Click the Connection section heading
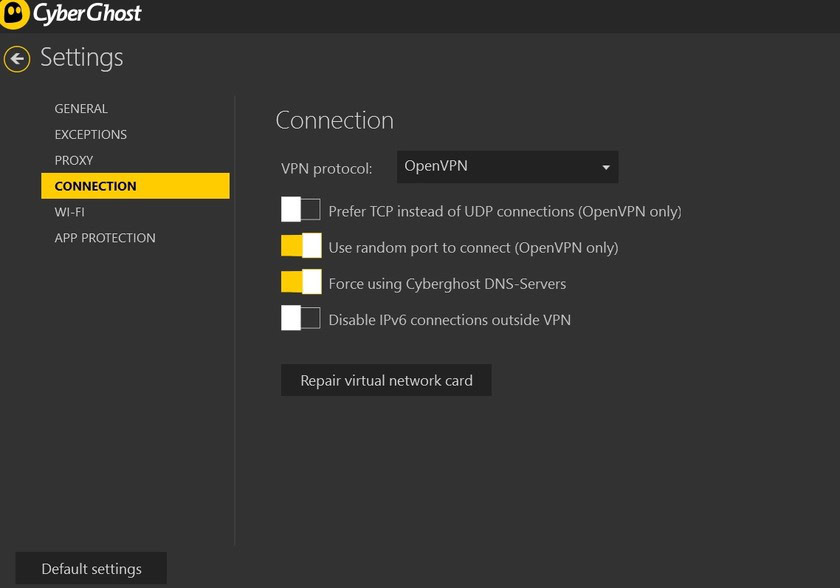The image size is (840, 588). [334, 121]
